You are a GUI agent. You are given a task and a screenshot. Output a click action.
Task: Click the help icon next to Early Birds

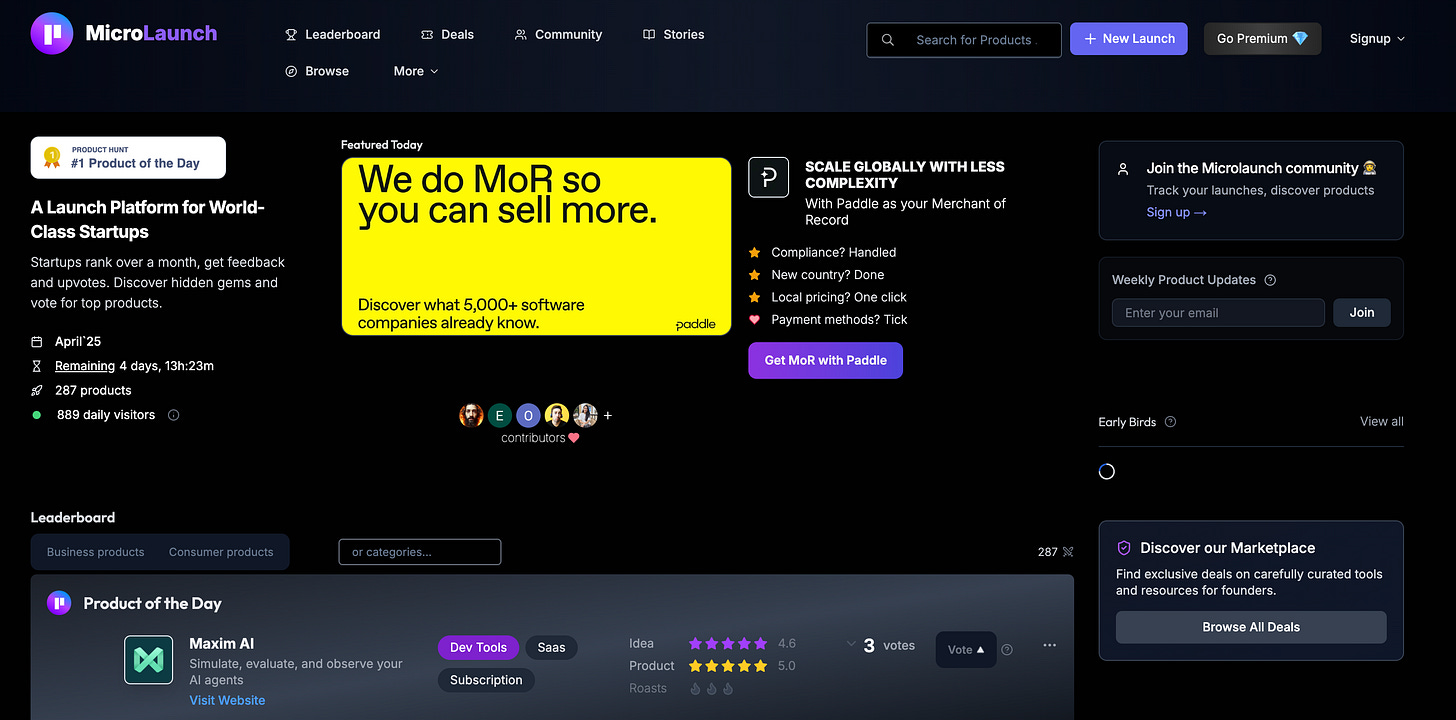pyautogui.click(x=1170, y=422)
